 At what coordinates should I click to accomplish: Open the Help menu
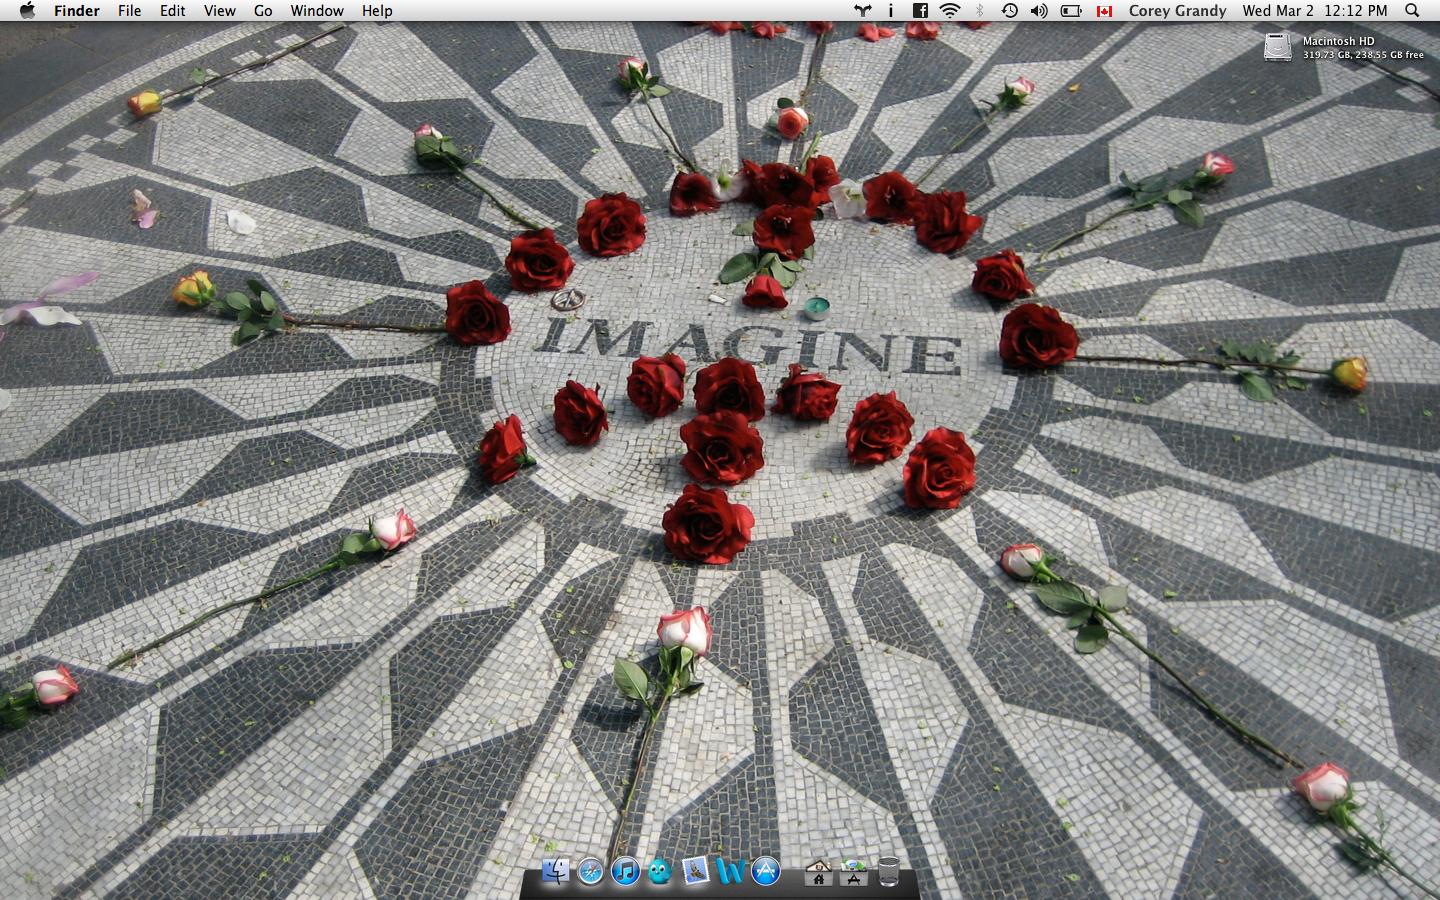pyautogui.click(x=377, y=10)
